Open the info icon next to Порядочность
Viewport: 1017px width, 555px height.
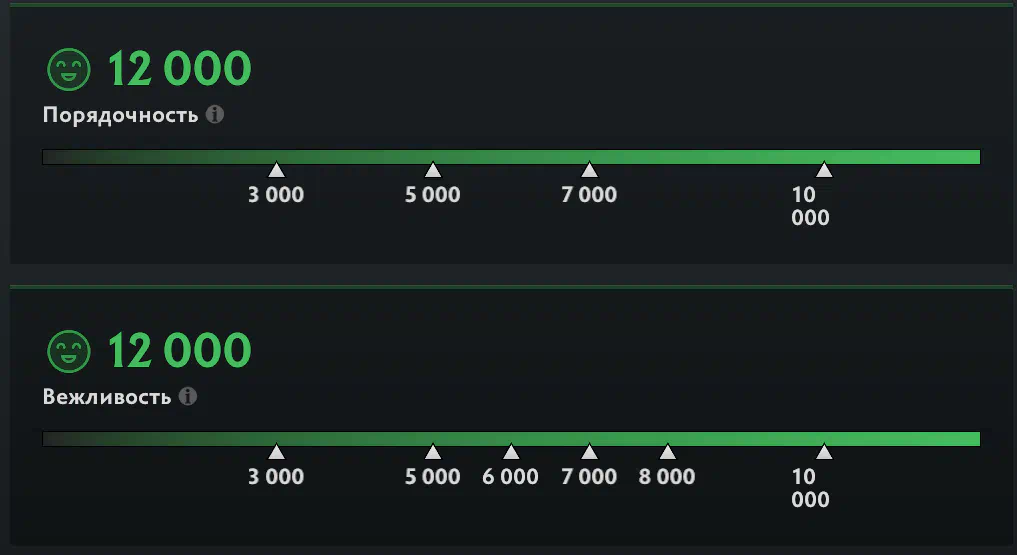point(215,114)
